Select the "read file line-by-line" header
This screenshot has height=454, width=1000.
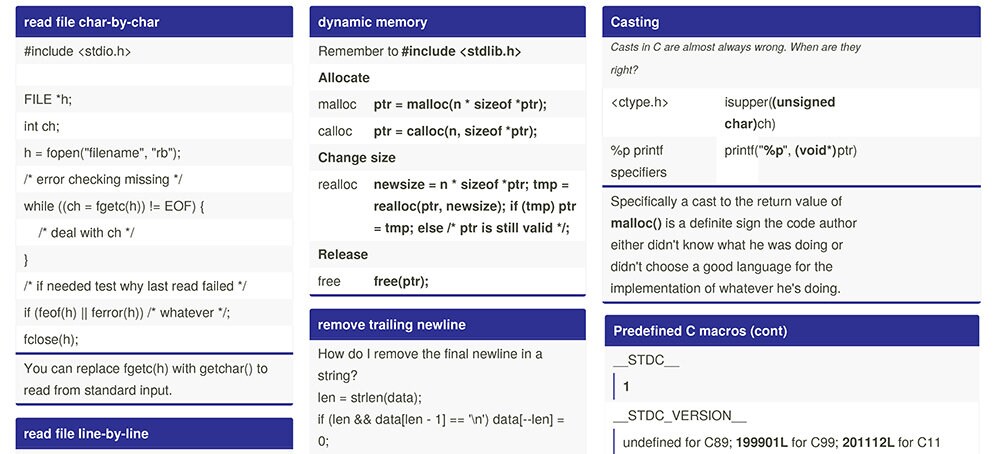(154, 434)
